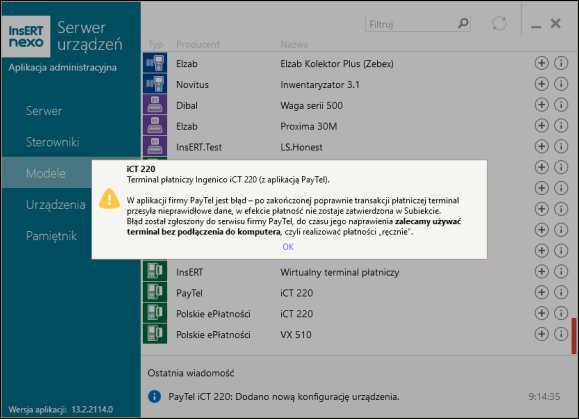Click the refresh list icon
The image size is (579, 419).
click(499, 24)
